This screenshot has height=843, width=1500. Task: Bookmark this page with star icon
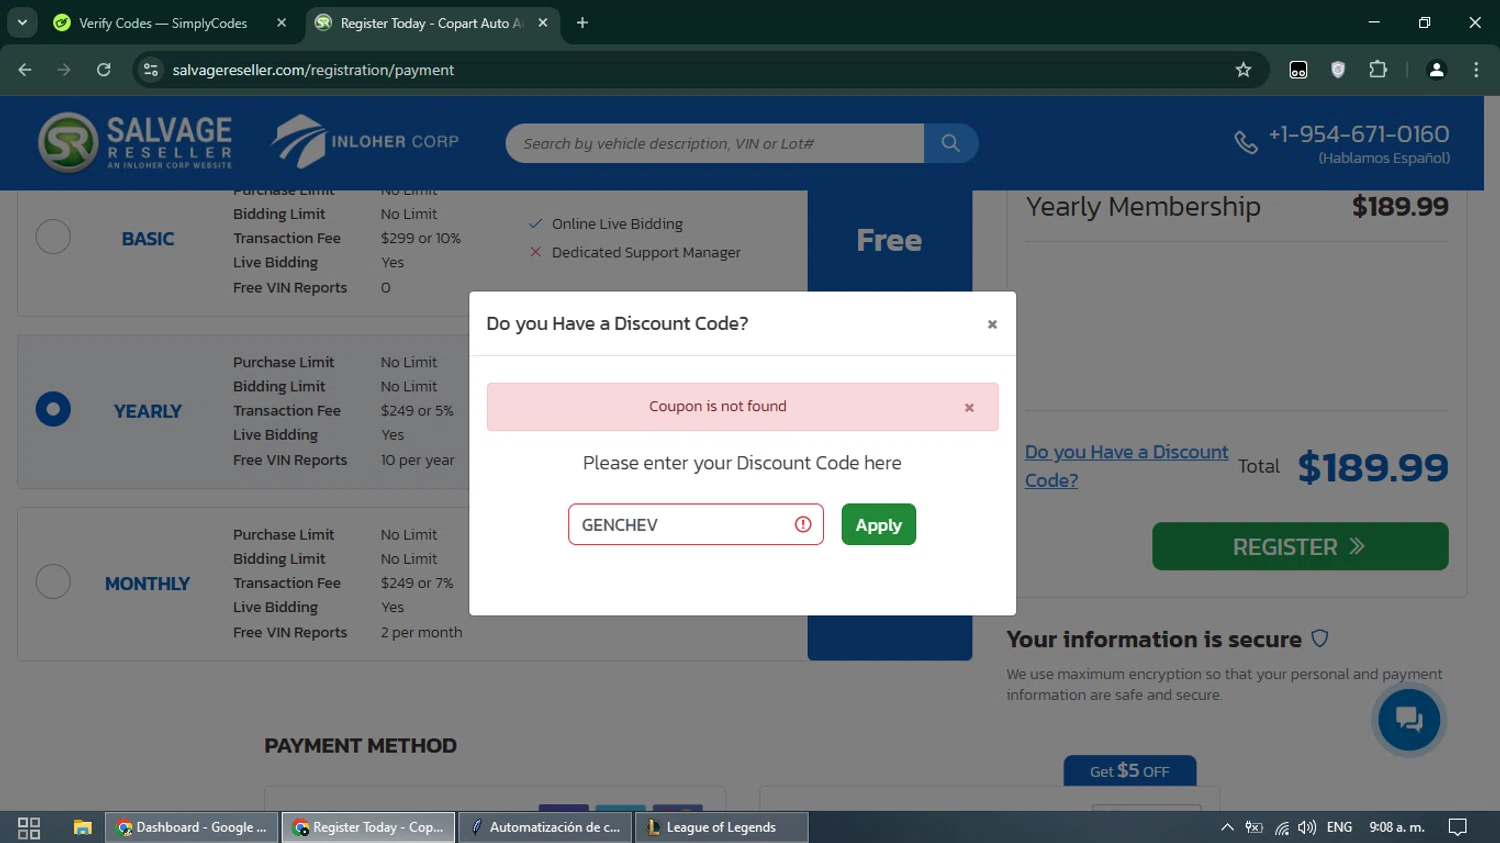[1243, 69]
